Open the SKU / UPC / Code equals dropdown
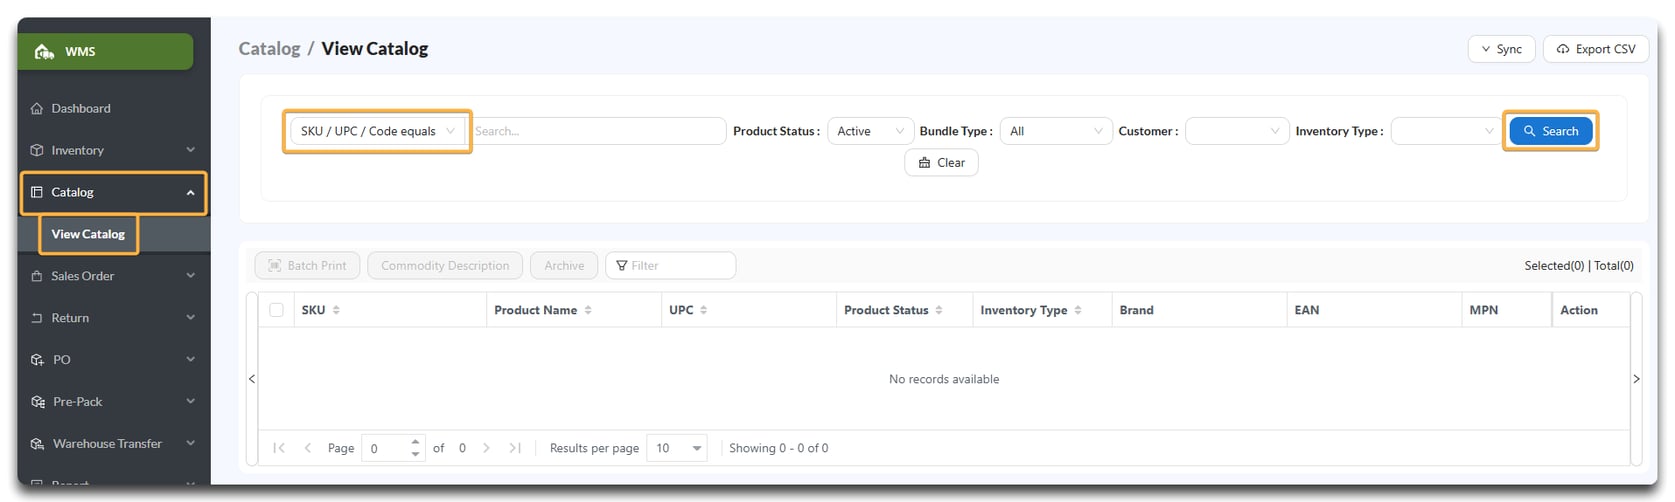This screenshot has width=1675, height=502. point(377,131)
